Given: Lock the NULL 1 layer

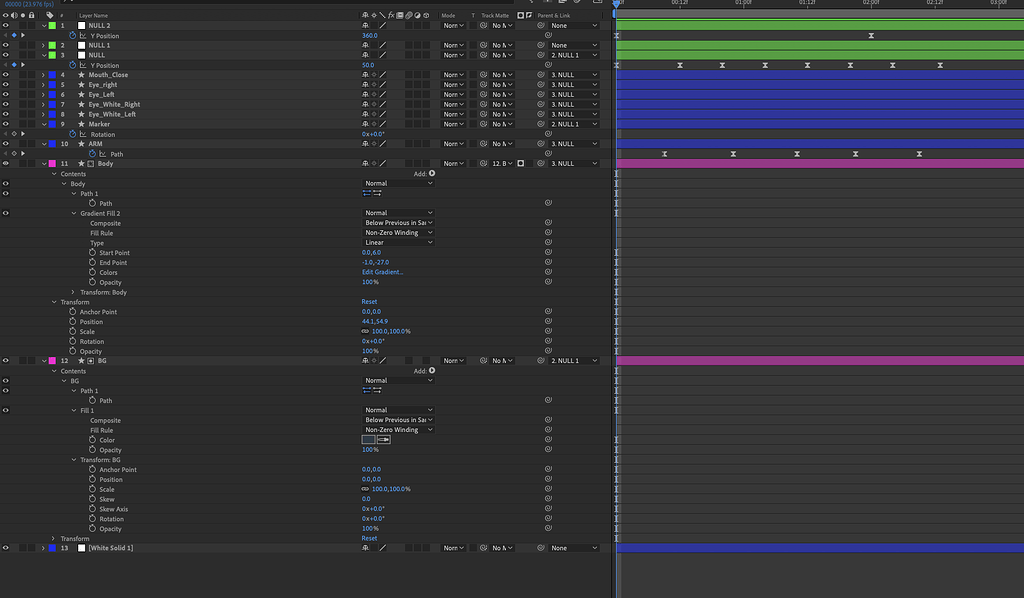Looking at the screenshot, I should [31, 44].
